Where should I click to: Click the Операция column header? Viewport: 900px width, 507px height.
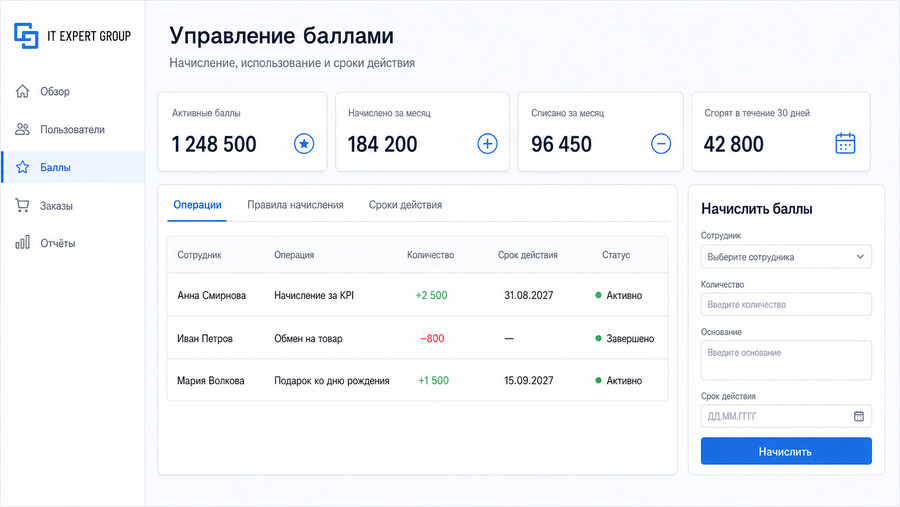click(294, 254)
